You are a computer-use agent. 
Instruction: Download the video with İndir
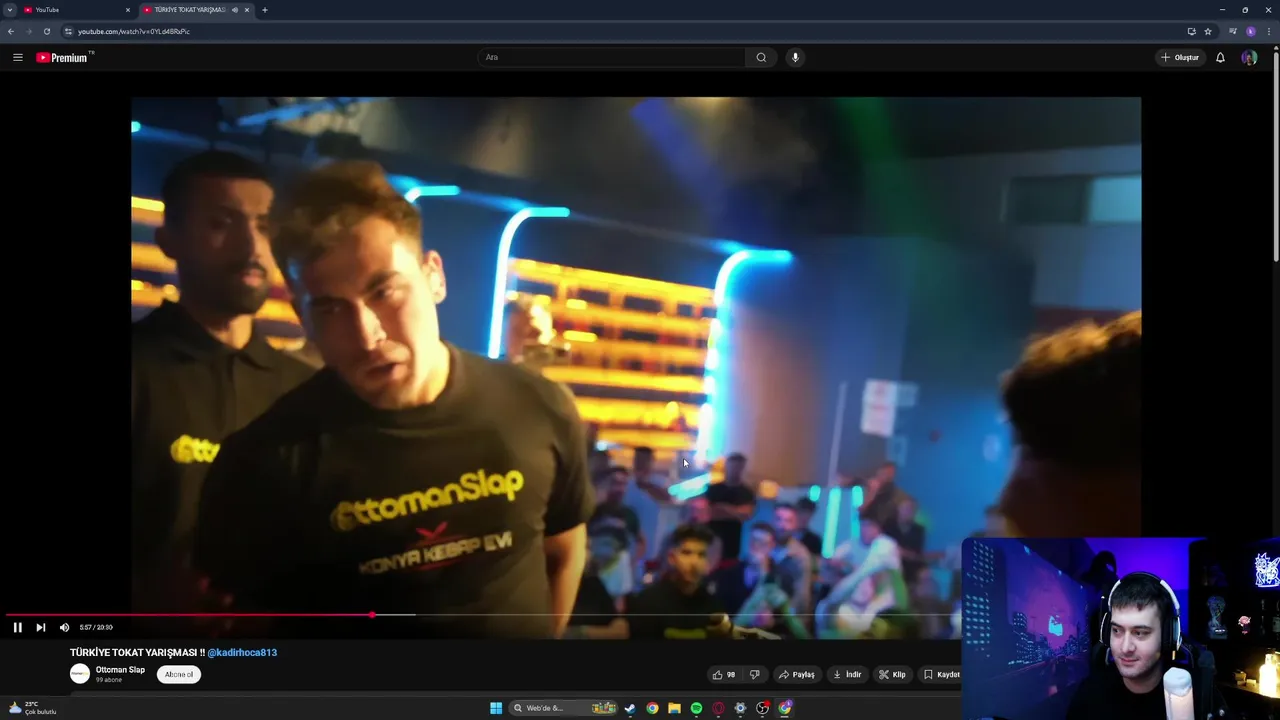(x=847, y=675)
